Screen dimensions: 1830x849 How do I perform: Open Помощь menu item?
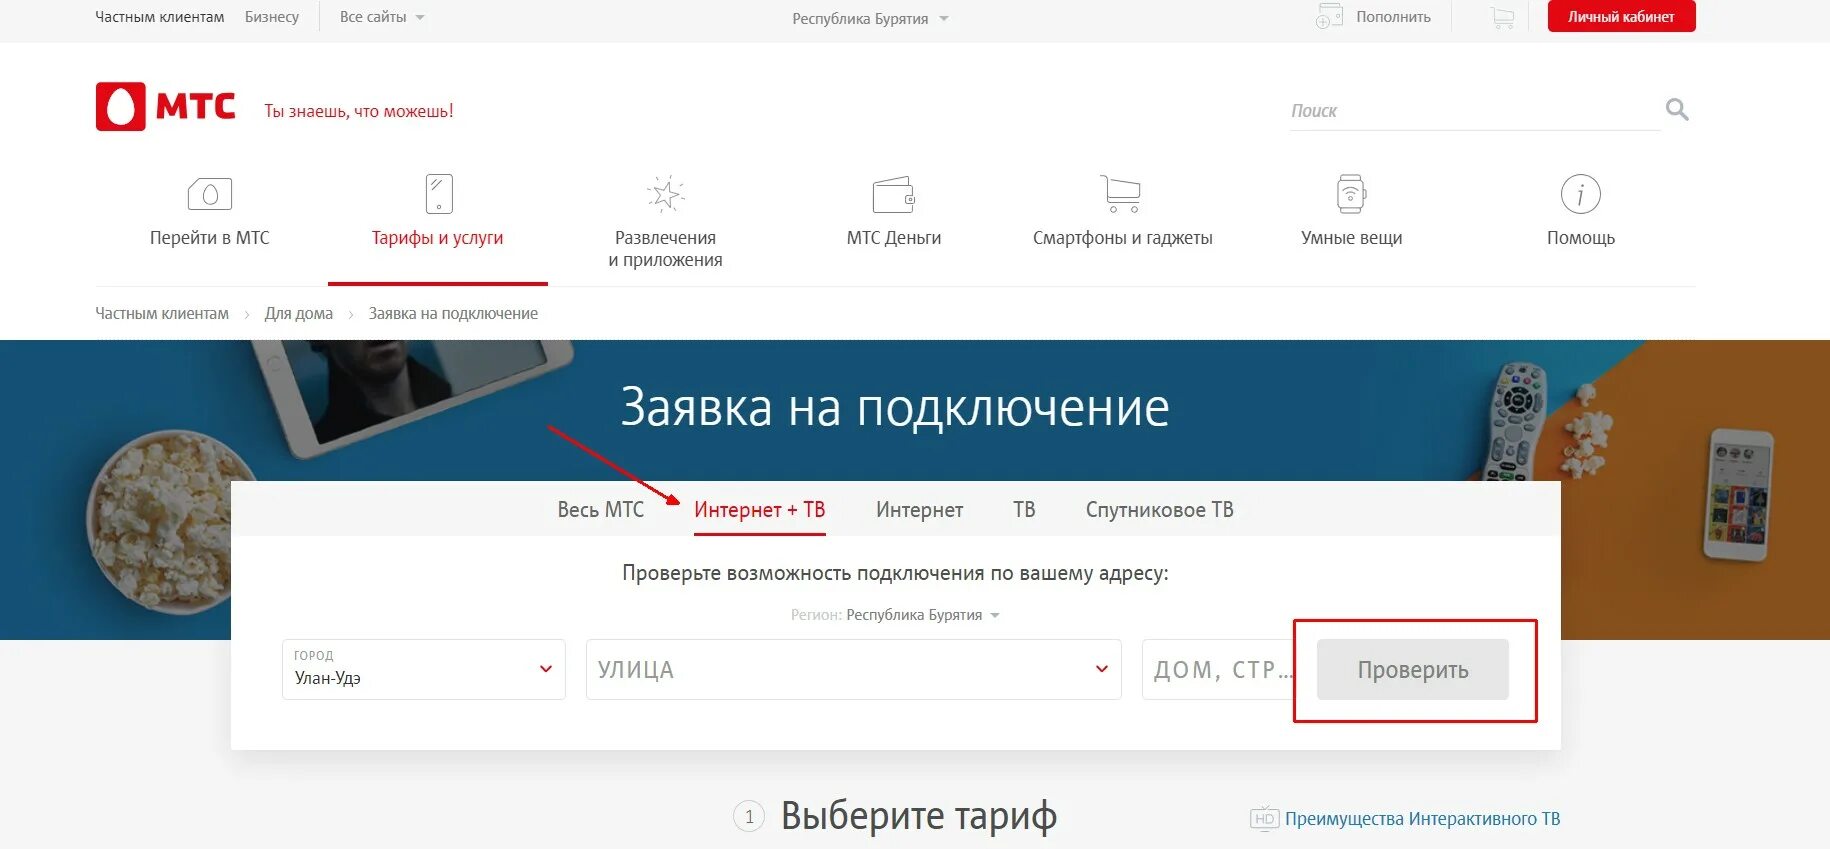pos(1581,238)
